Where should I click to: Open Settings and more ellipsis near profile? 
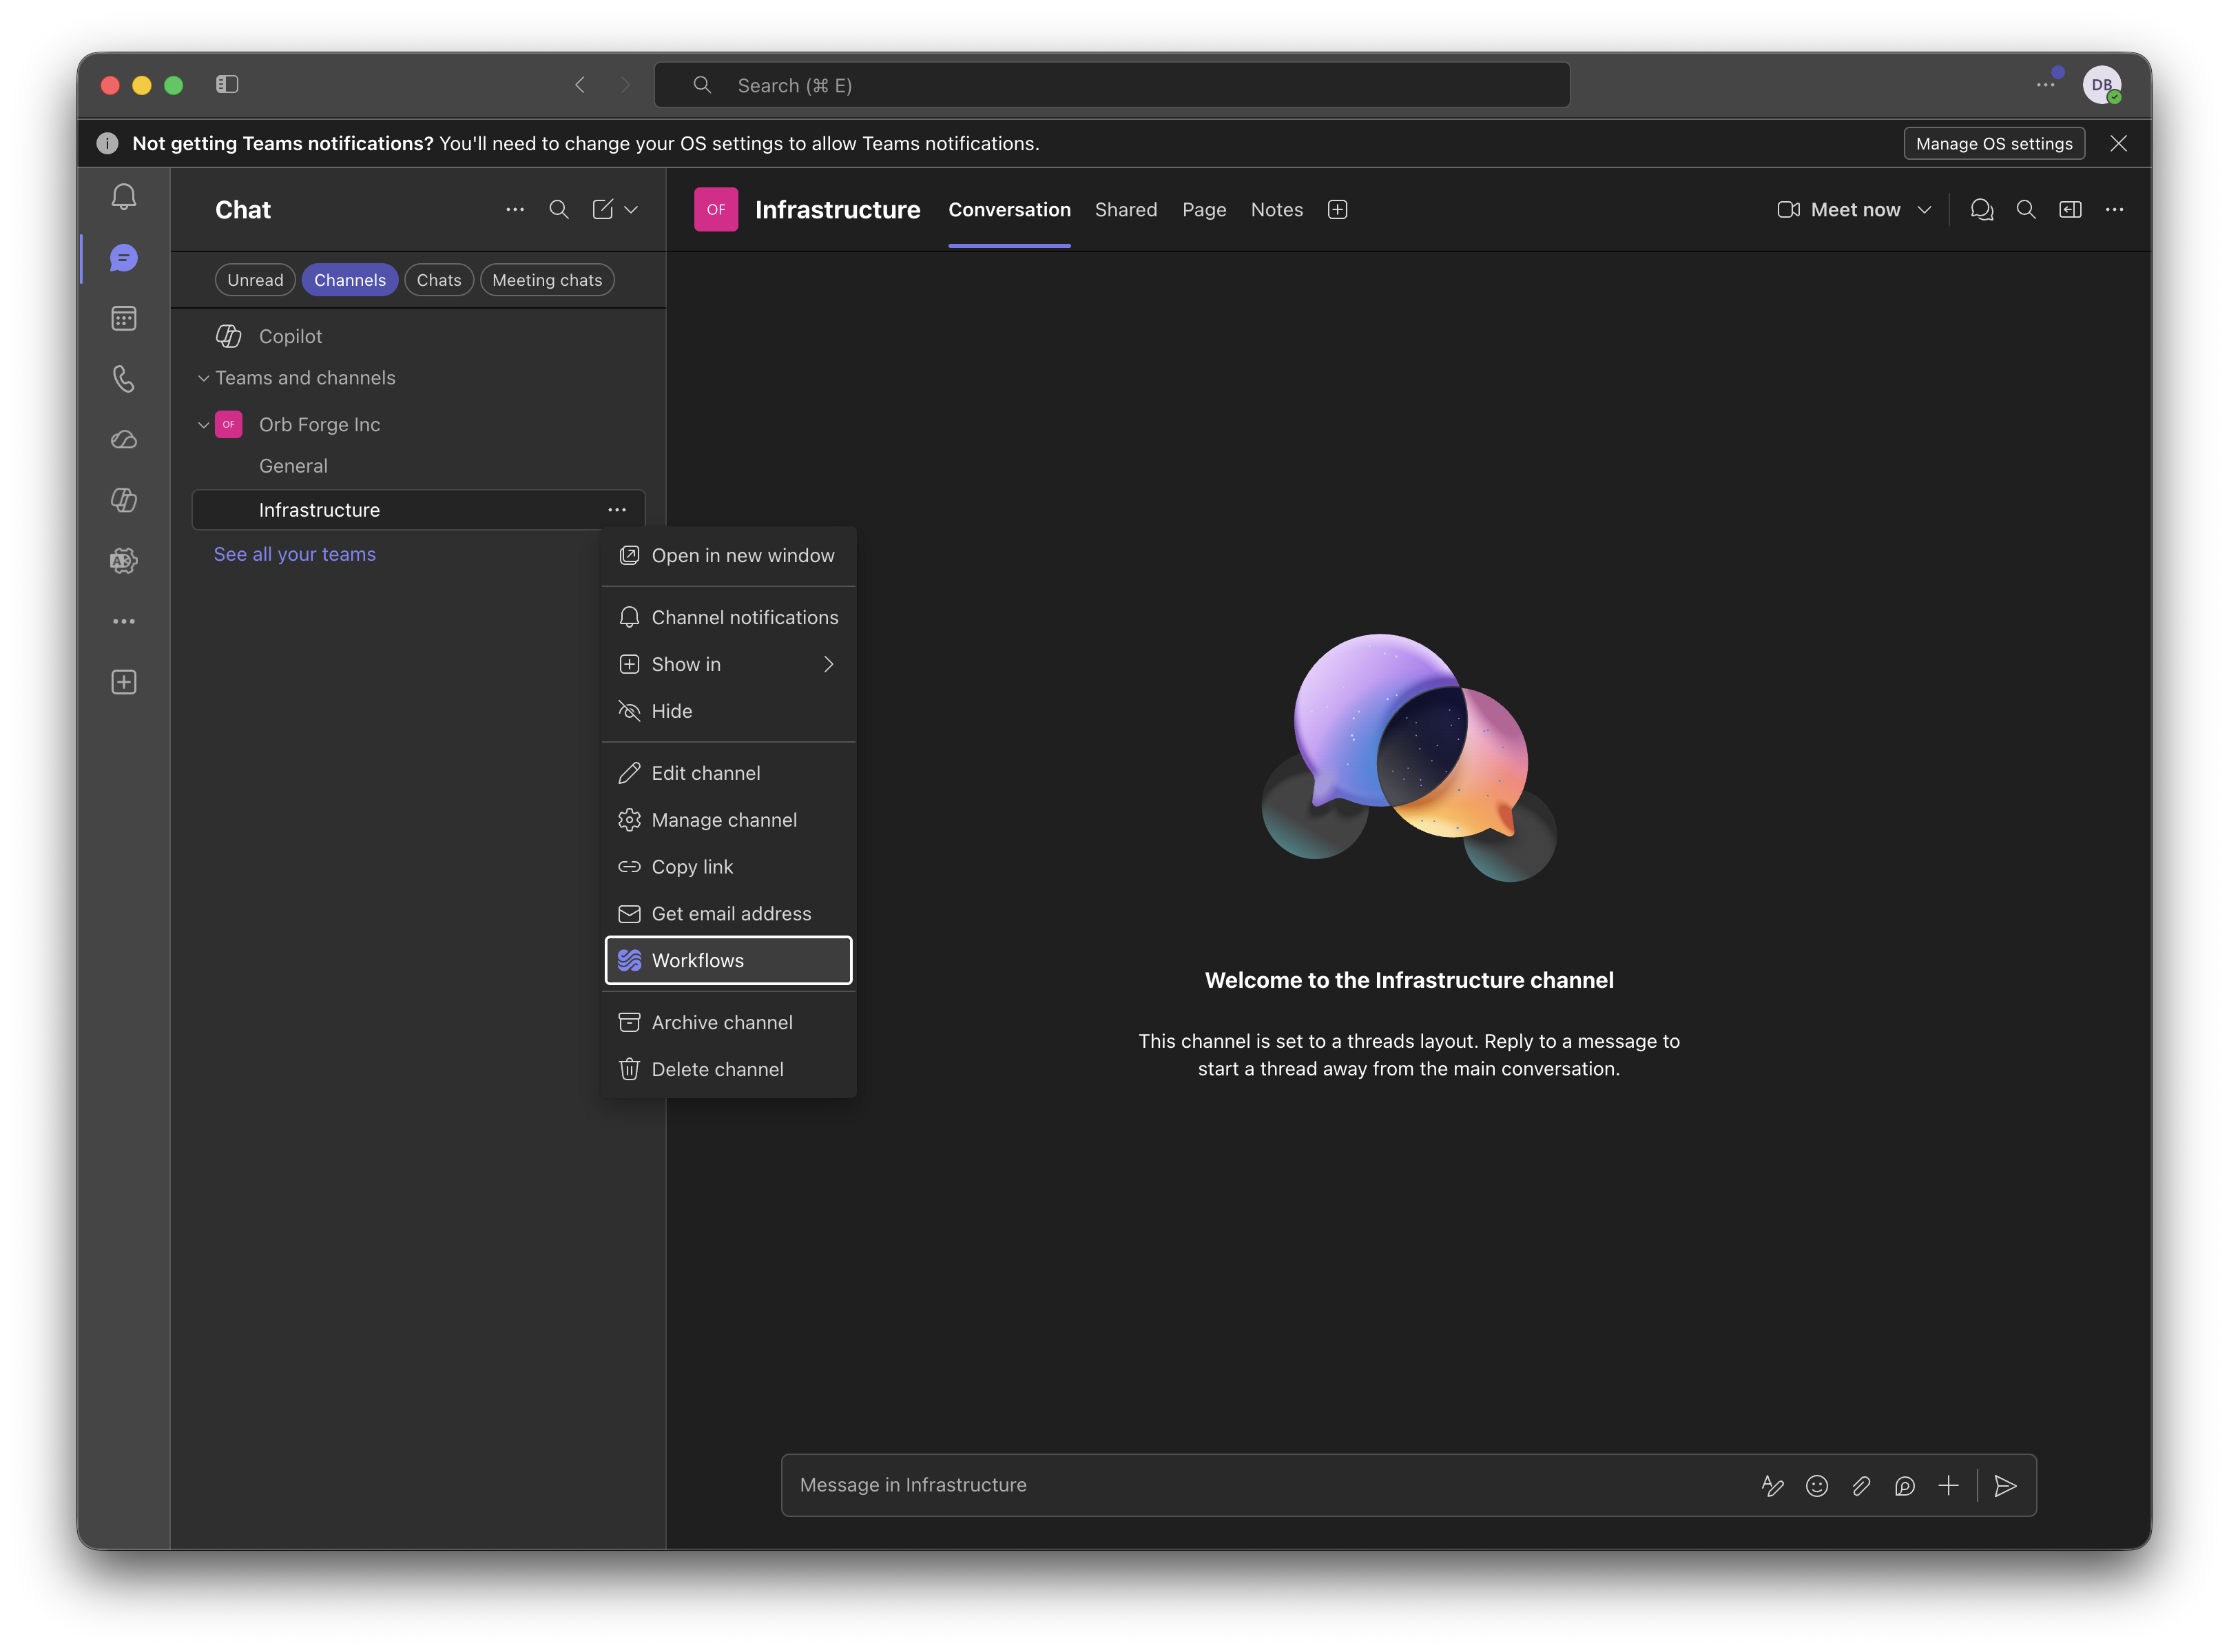click(x=2045, y=85)
